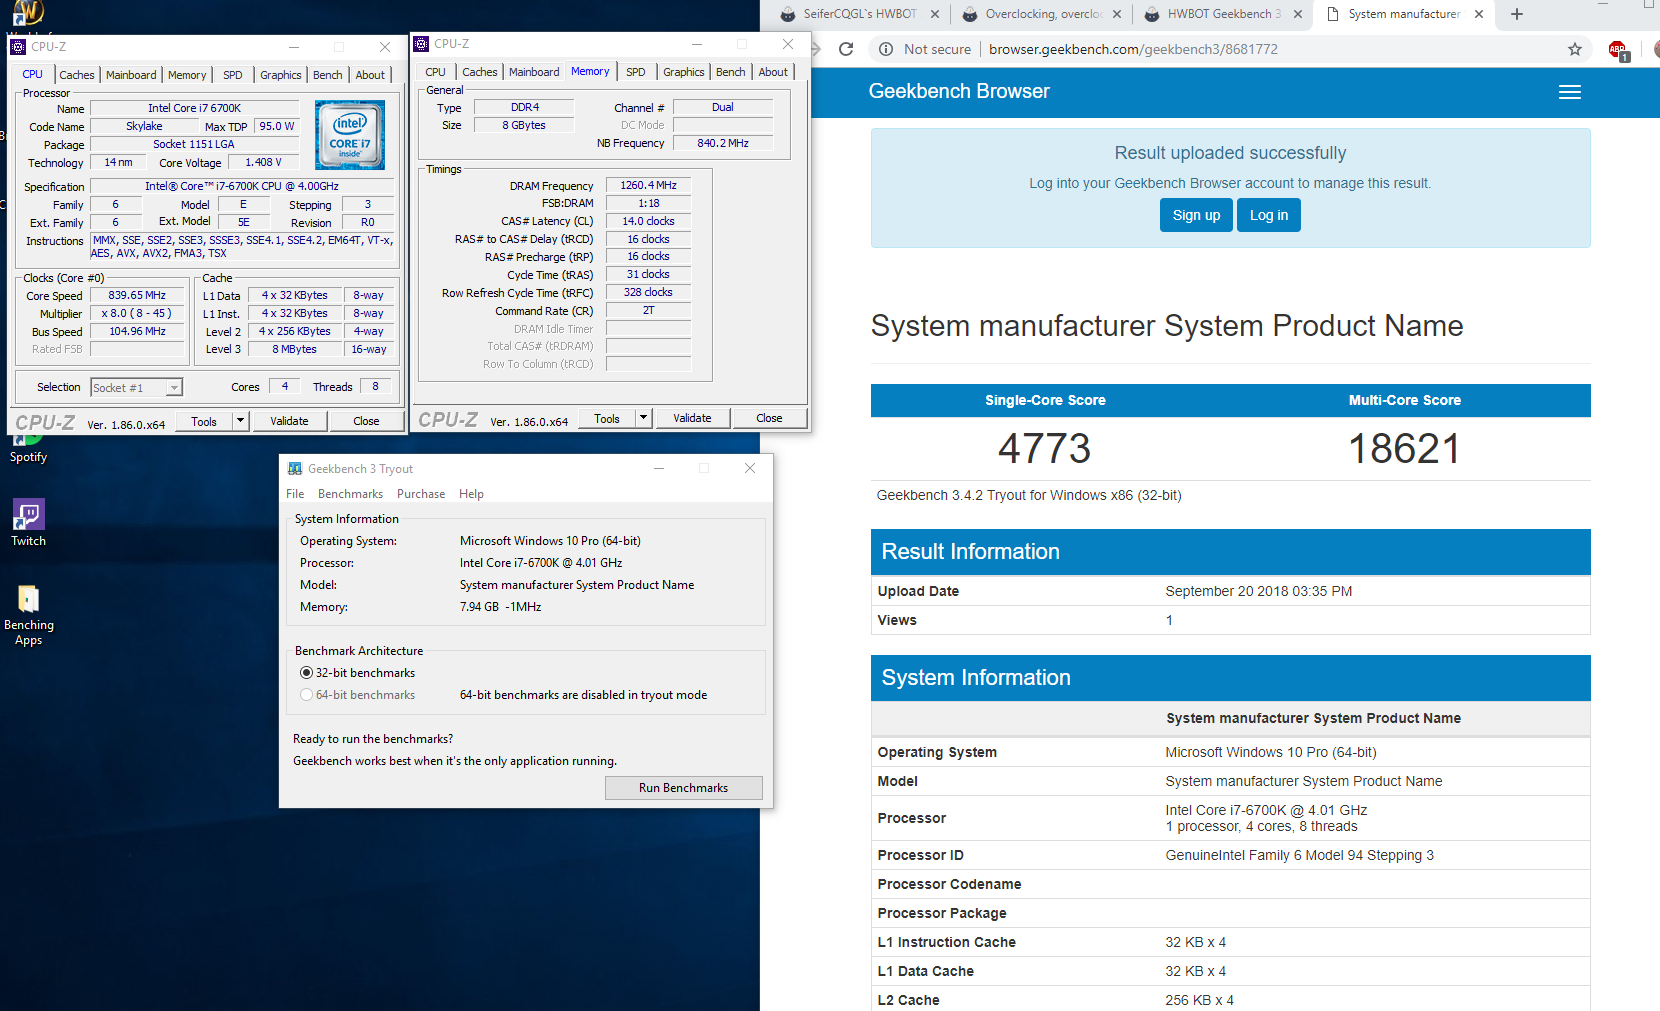Screen dimensions: 1660x1011
Task: Open Geekbench Purchase menu
Action: point(421,494)
